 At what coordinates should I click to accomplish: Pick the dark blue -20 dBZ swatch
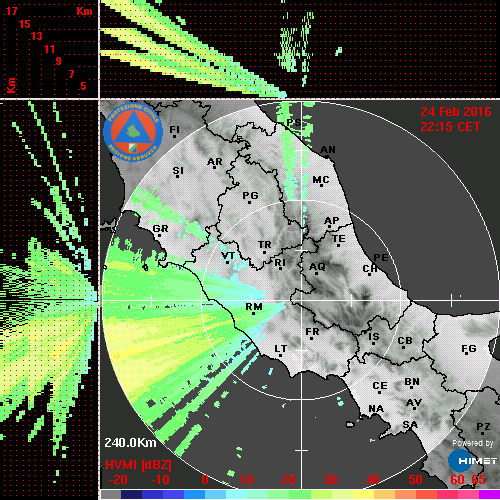tap(131, 494)
